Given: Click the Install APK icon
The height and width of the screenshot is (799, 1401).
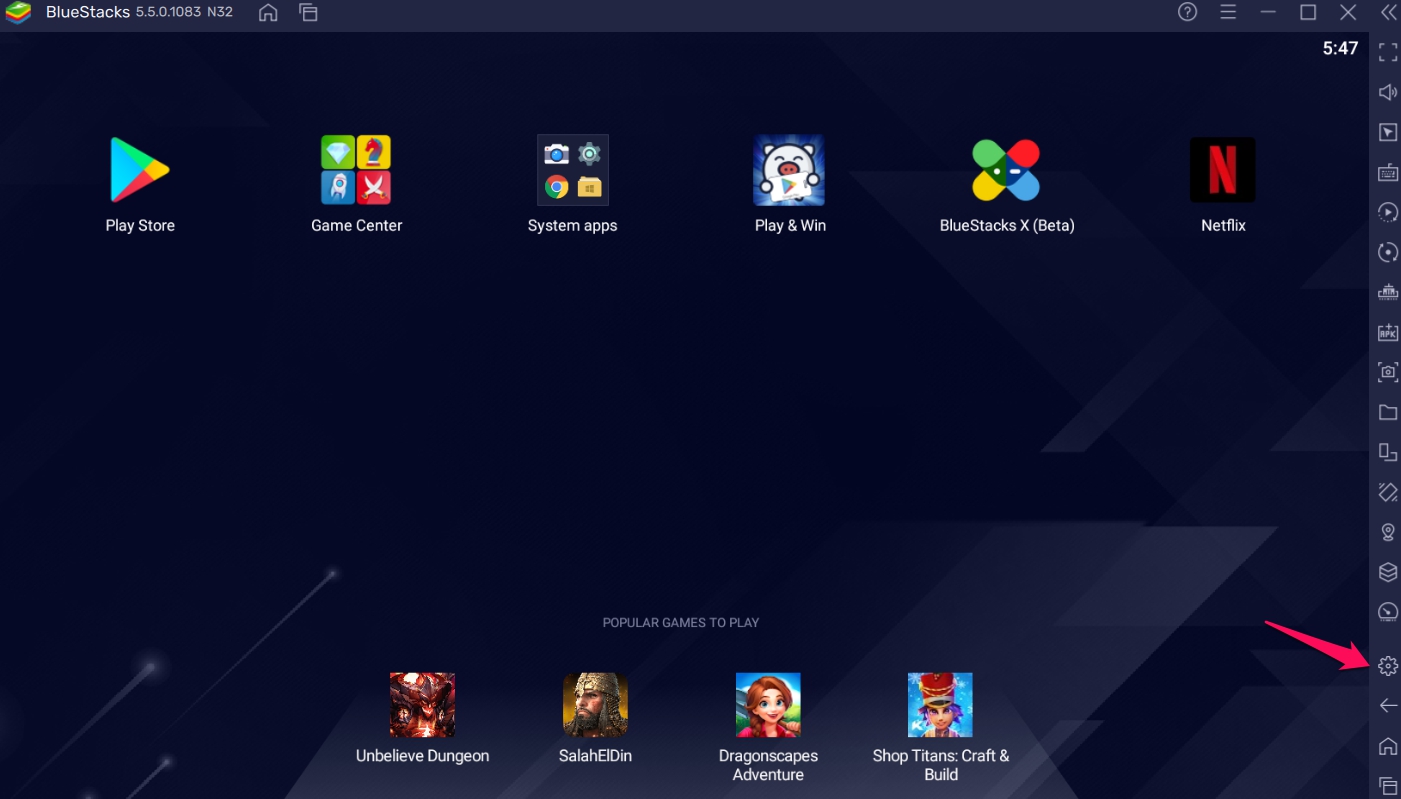Looking at the screenshot, I should point(1388,332).
